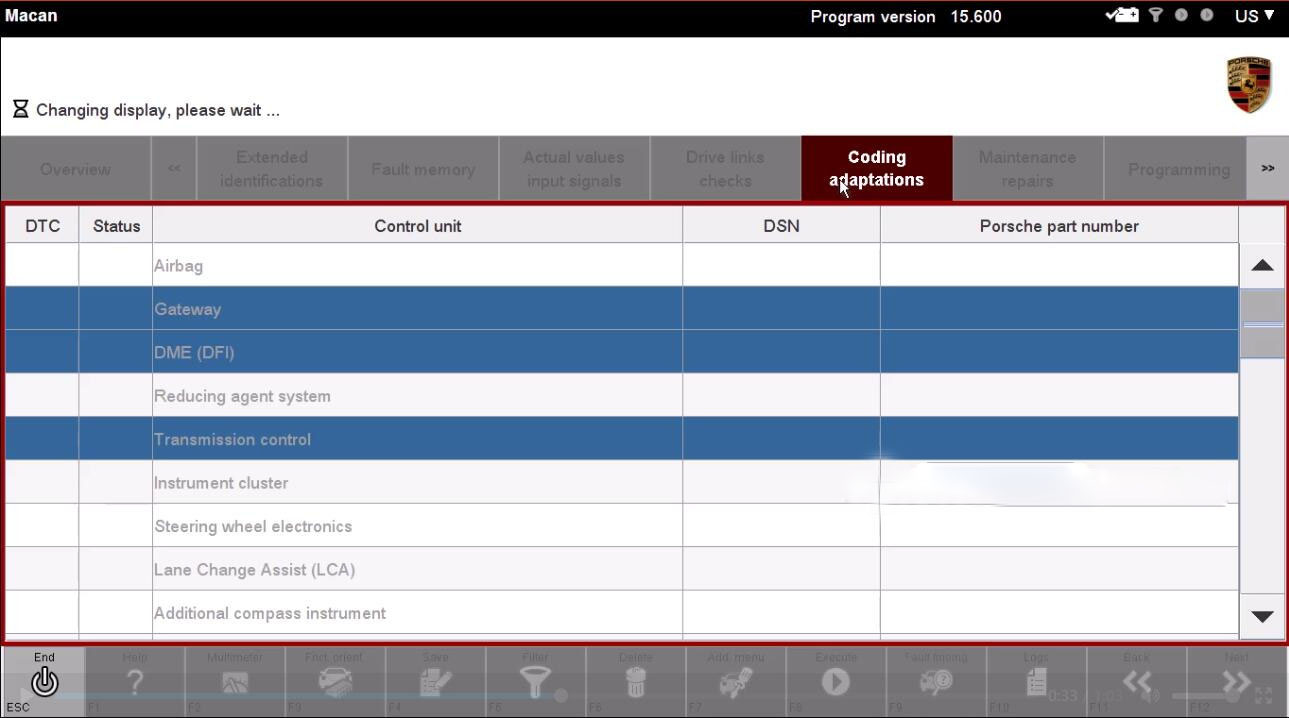Open the Logs toolbar icon
The width and height of the screenshot is (1289, 718).
point(1035,681)
